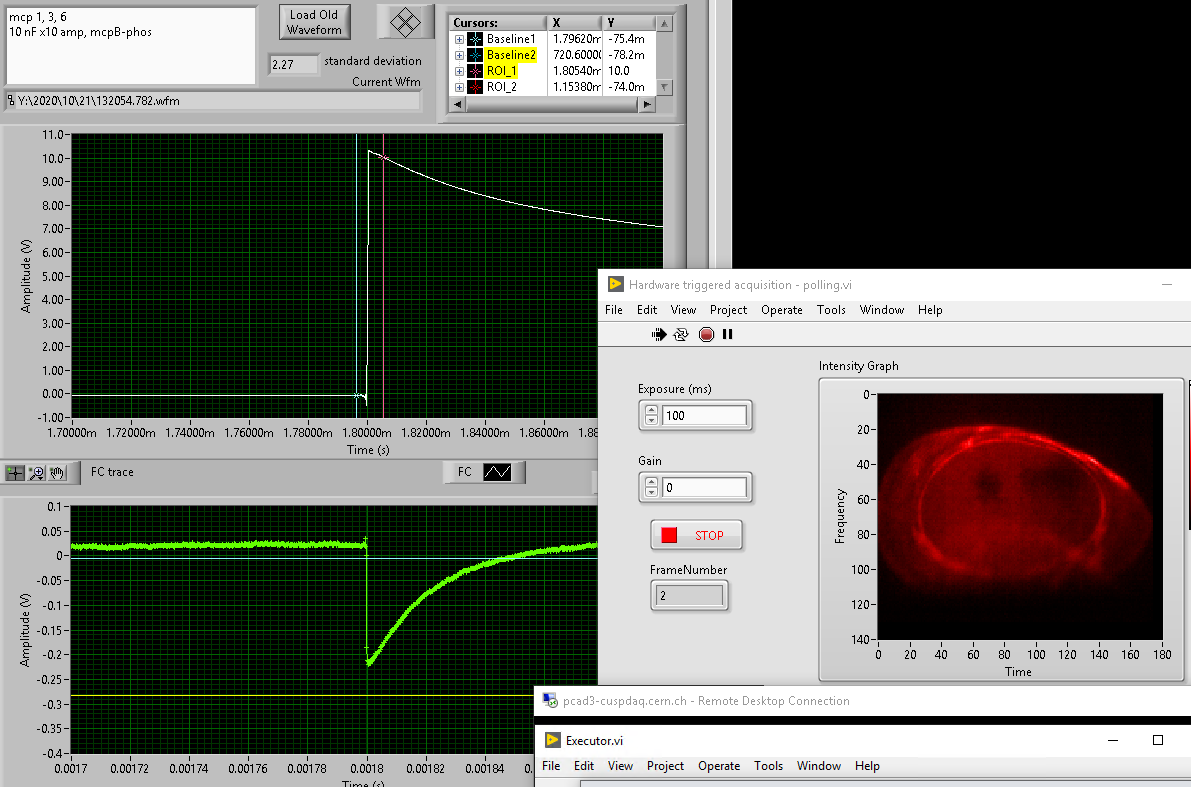Click the Baseline2 cursor color icon

[x=475, y=55]
